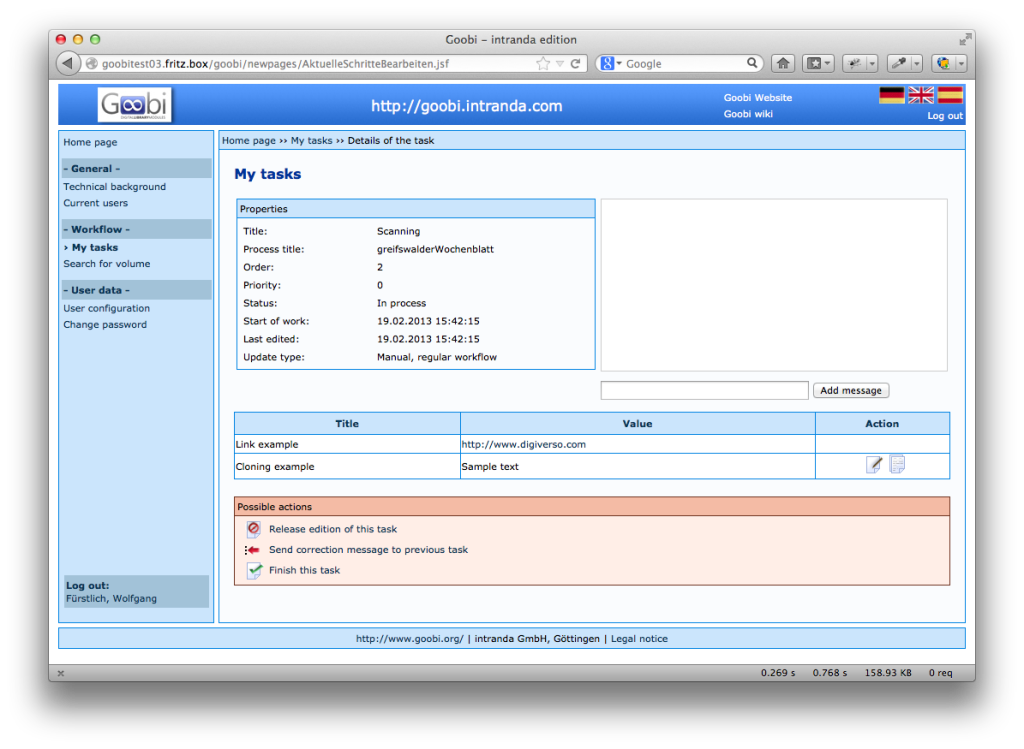Click the bookmark star icon in address bar

(543, 63)
